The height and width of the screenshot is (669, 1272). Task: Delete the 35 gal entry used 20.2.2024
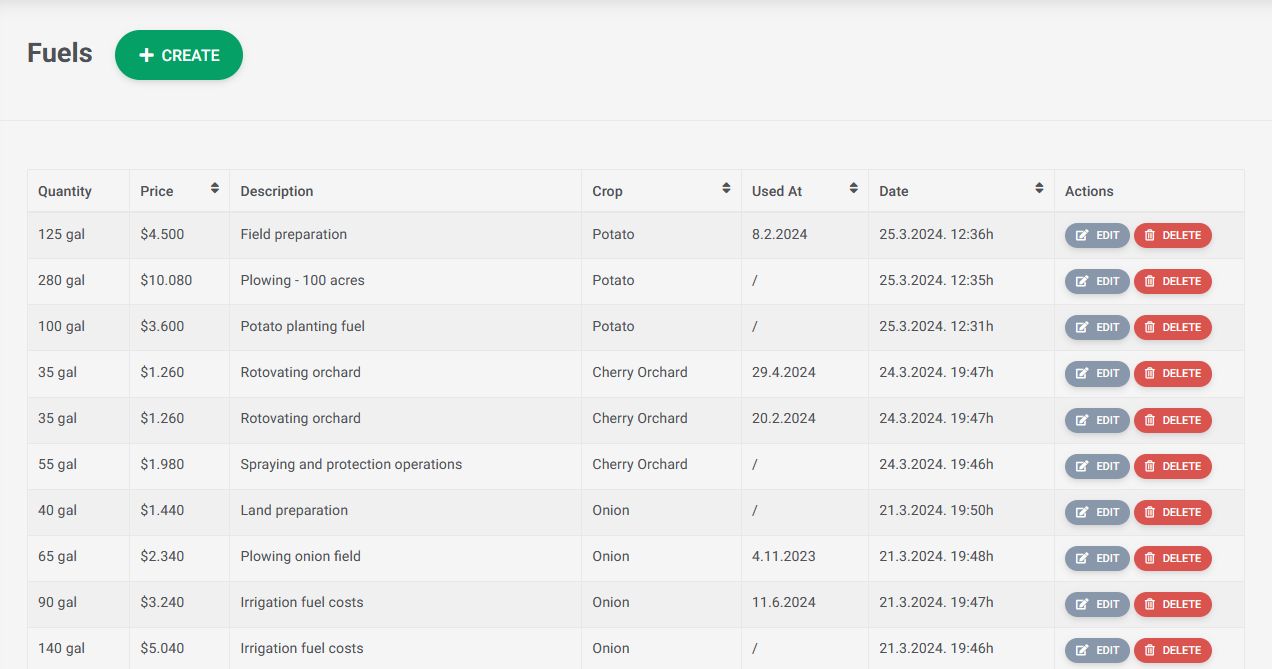click(1172, 420)
